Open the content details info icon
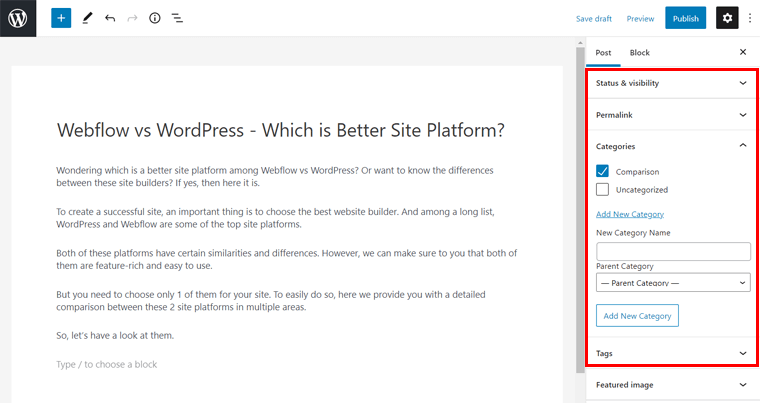Screen dimensions: 760x403 click(155, 18)
